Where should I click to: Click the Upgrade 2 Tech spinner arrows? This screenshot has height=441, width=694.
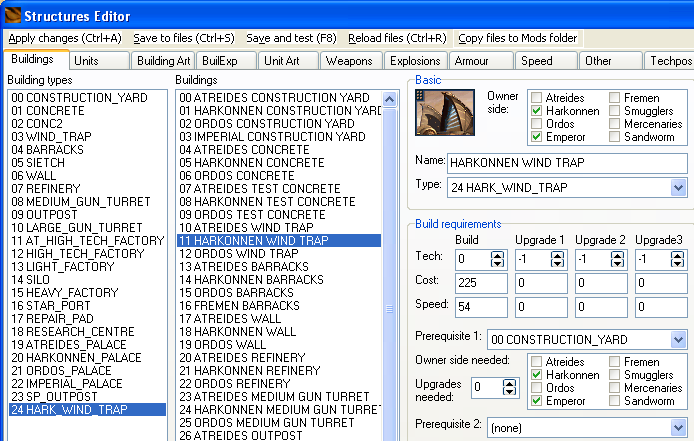click(x=617, y=259)
